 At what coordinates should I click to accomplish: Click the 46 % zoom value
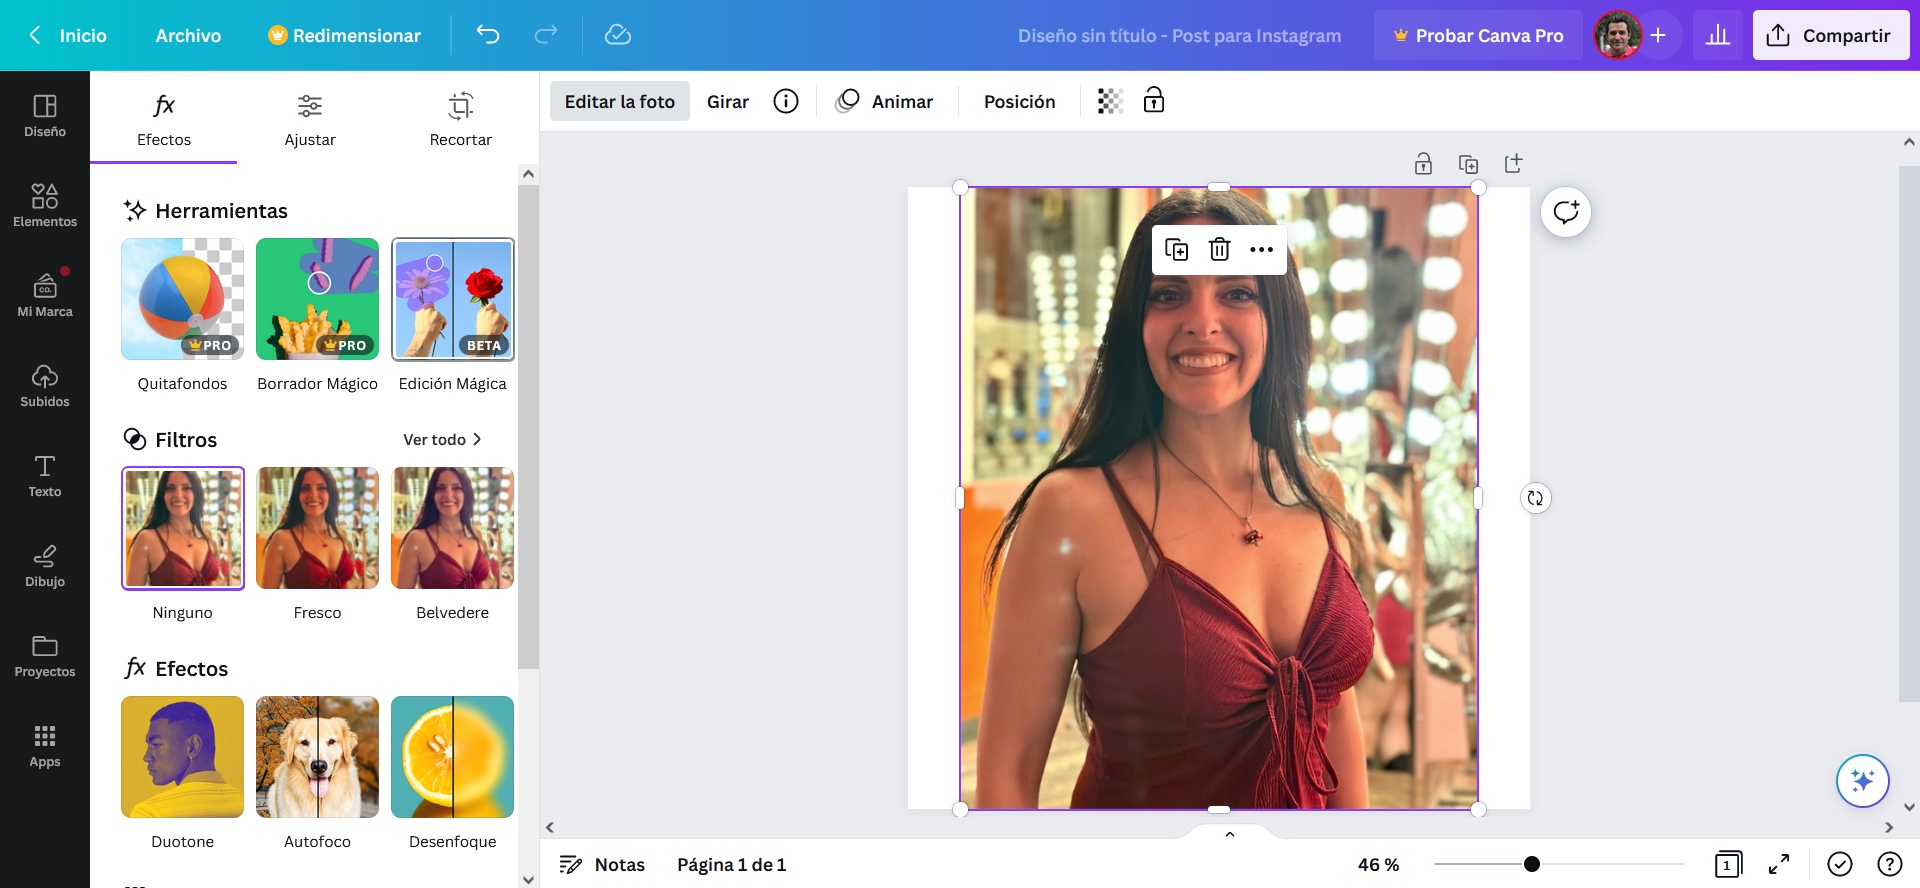(x=1378, y=864)
